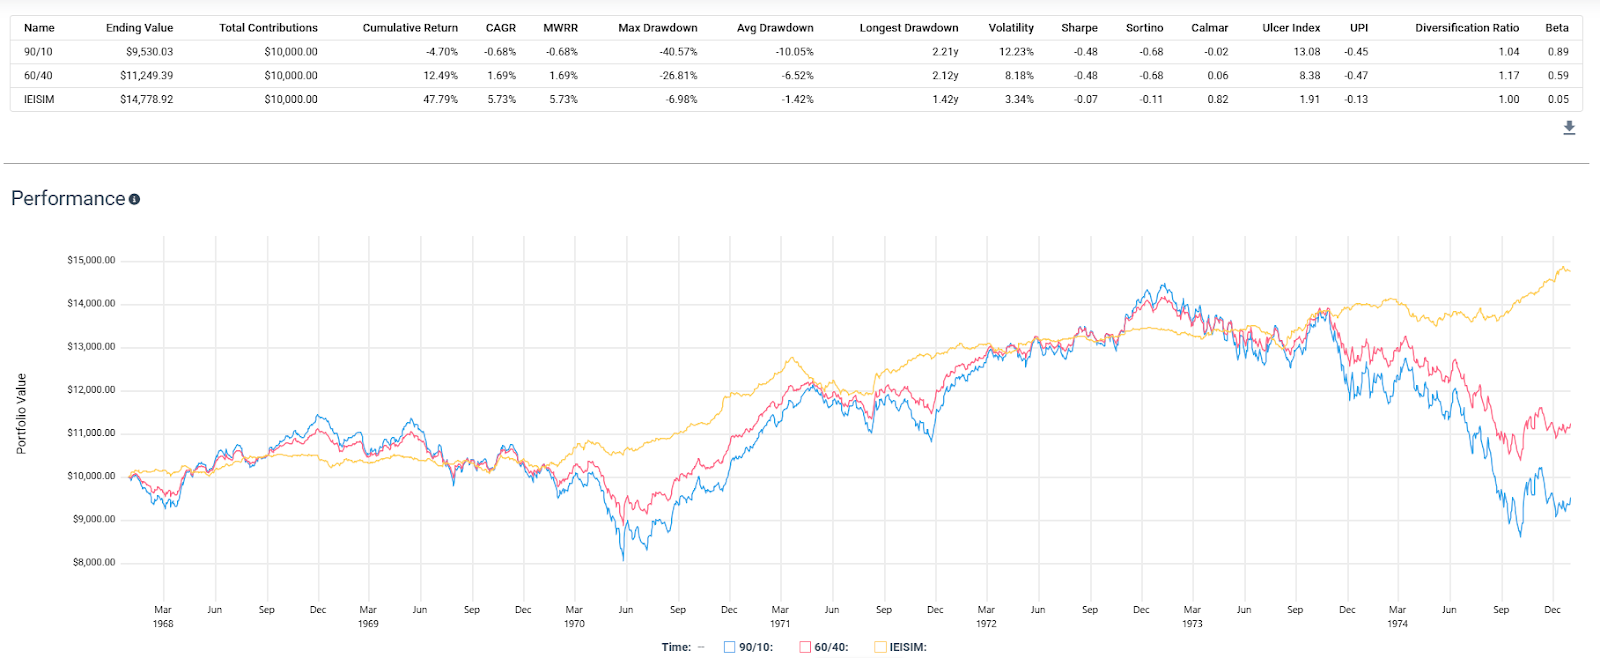Select the 60/40 row name cell
This screenshot has height=658, width=1600.
pyautogui.click(x=38, y=76)
